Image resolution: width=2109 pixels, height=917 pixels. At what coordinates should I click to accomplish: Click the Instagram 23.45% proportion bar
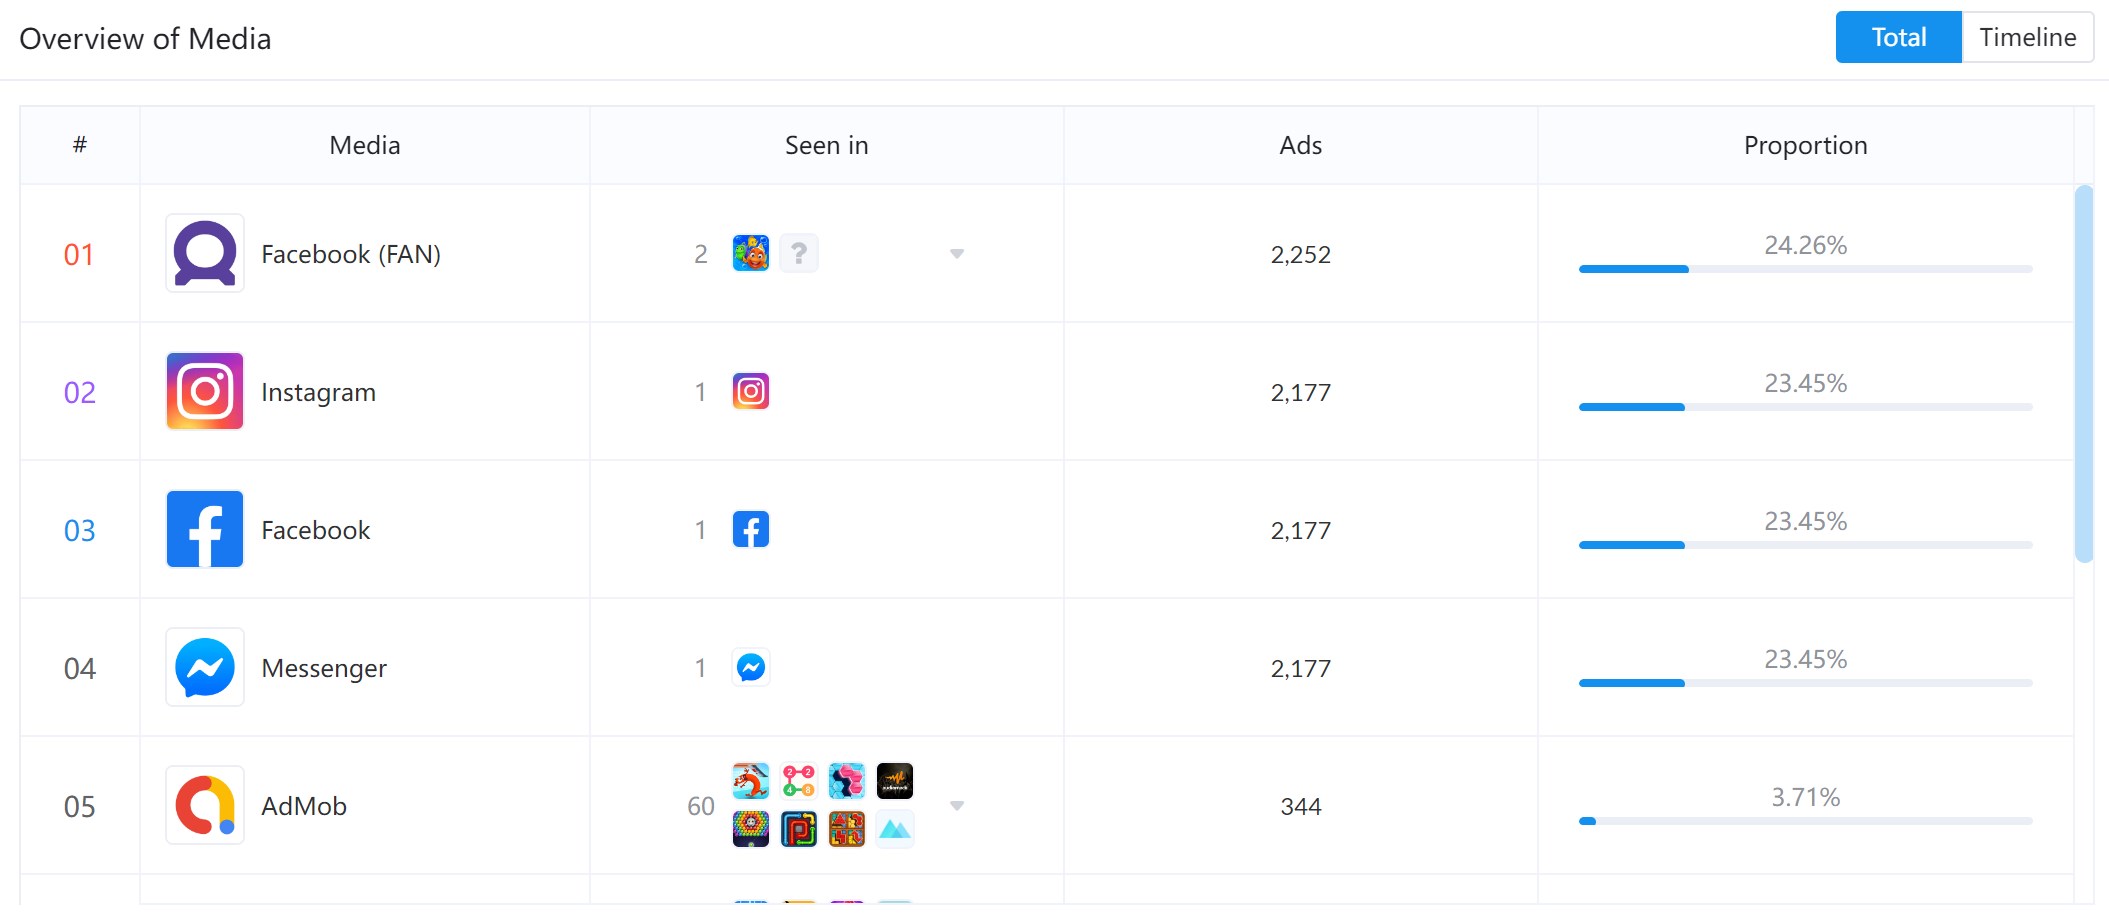[1805, 407]
